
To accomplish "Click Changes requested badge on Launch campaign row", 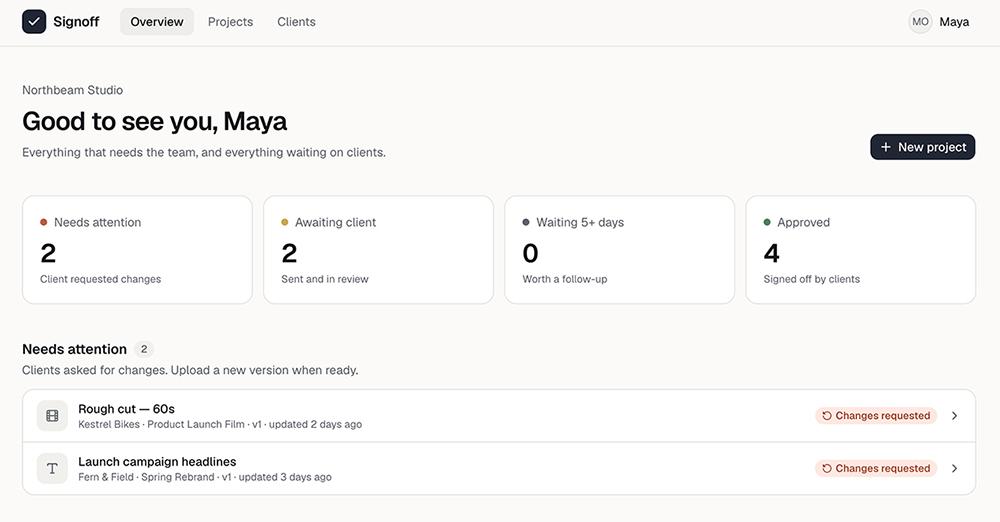I will [876, 468].
